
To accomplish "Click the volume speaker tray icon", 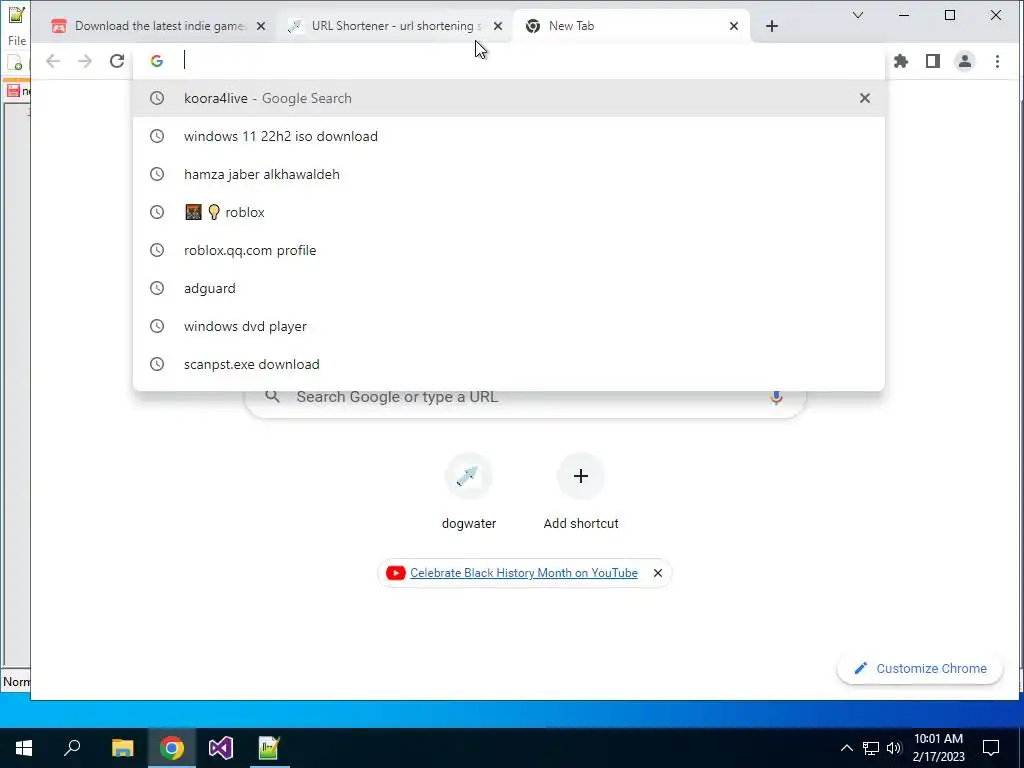I will (x=894, y=748).
